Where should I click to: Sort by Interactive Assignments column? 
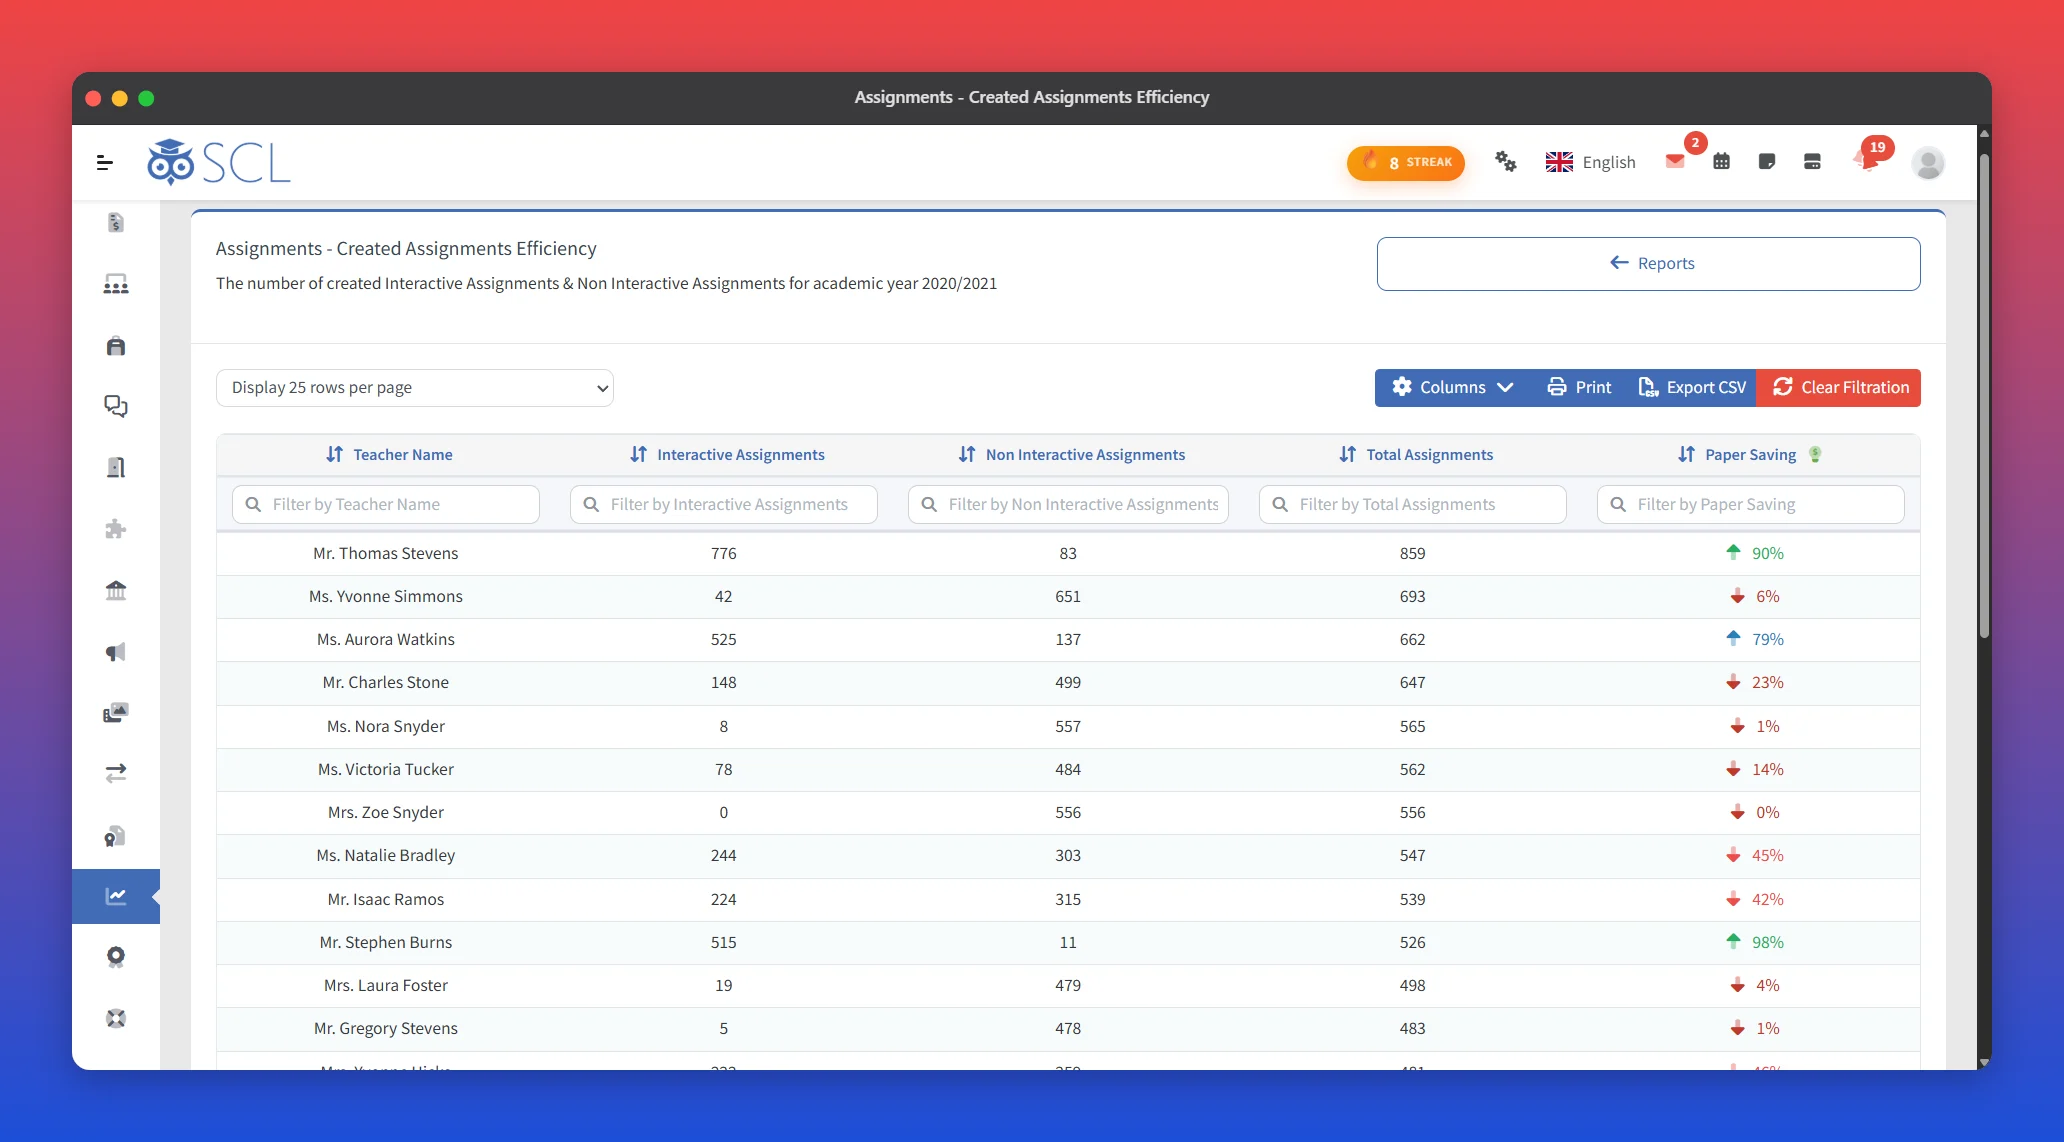coord(727,454)
